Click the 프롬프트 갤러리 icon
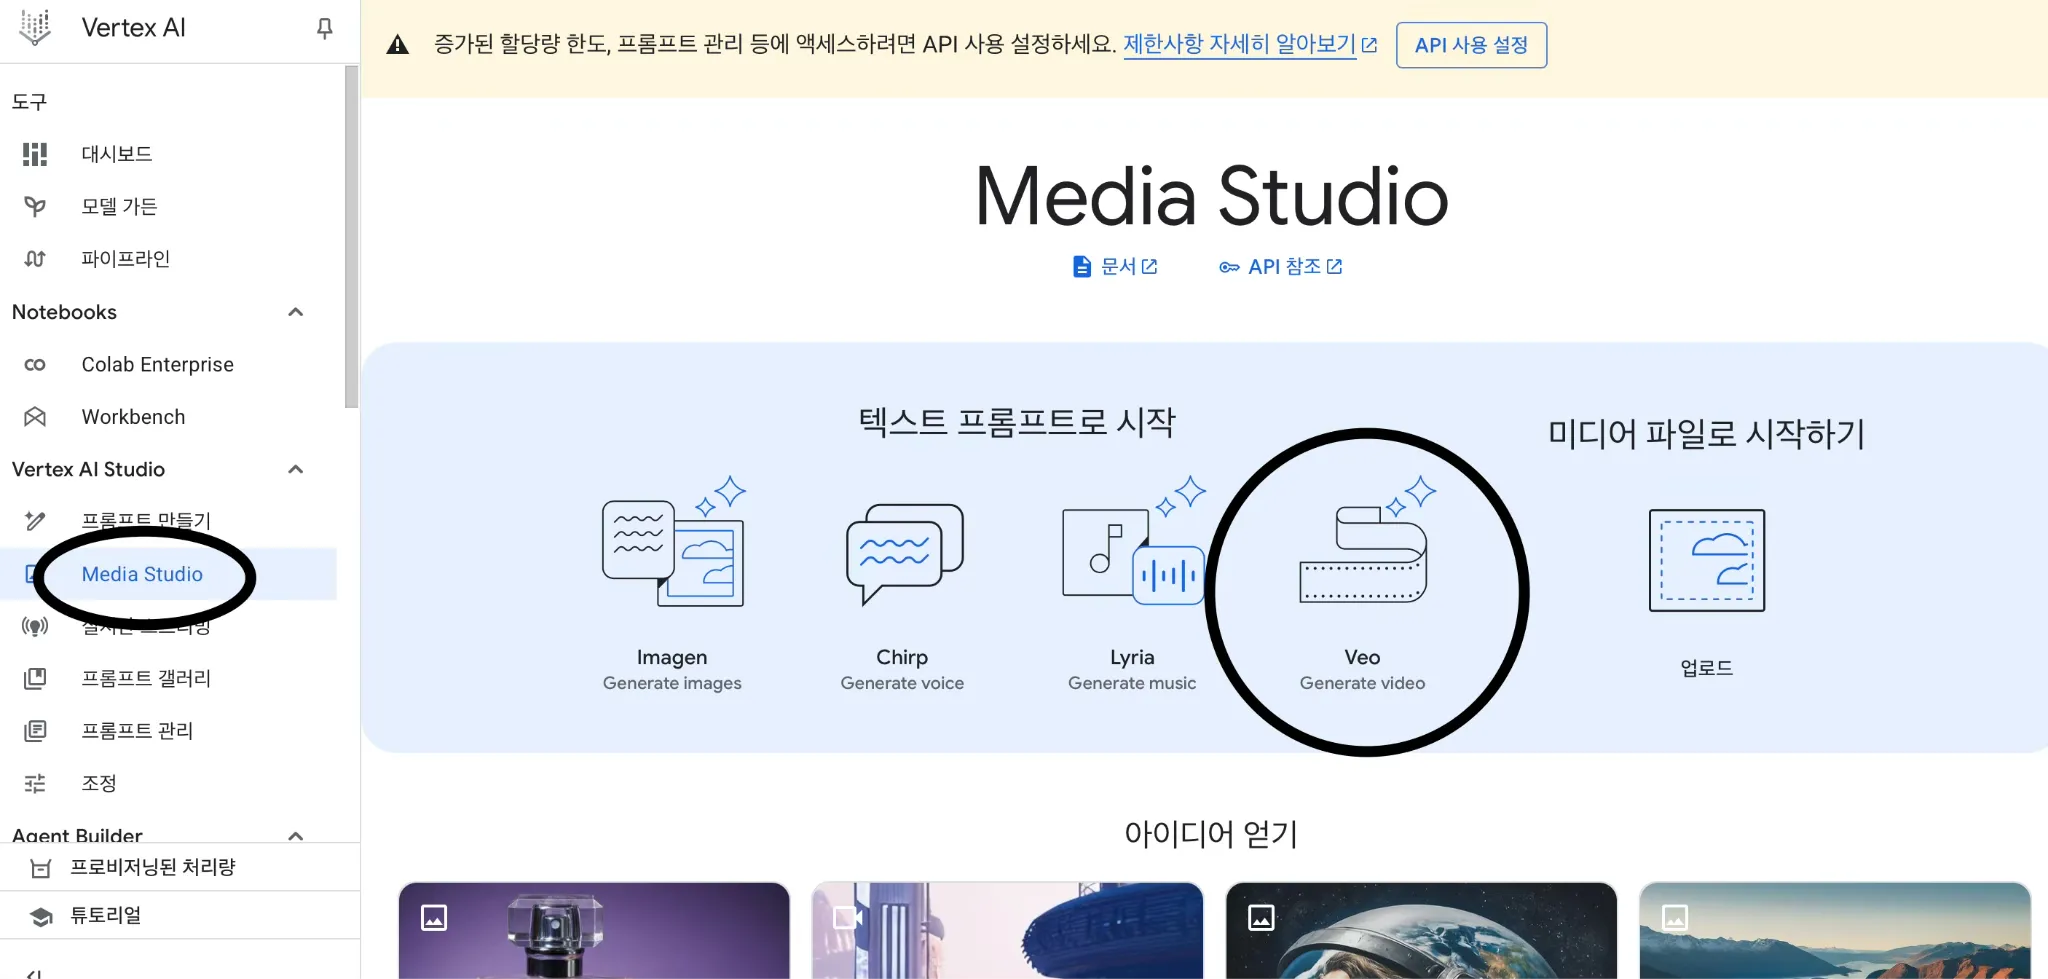This screenshot has height=979, width=2048. pos(35,679)
